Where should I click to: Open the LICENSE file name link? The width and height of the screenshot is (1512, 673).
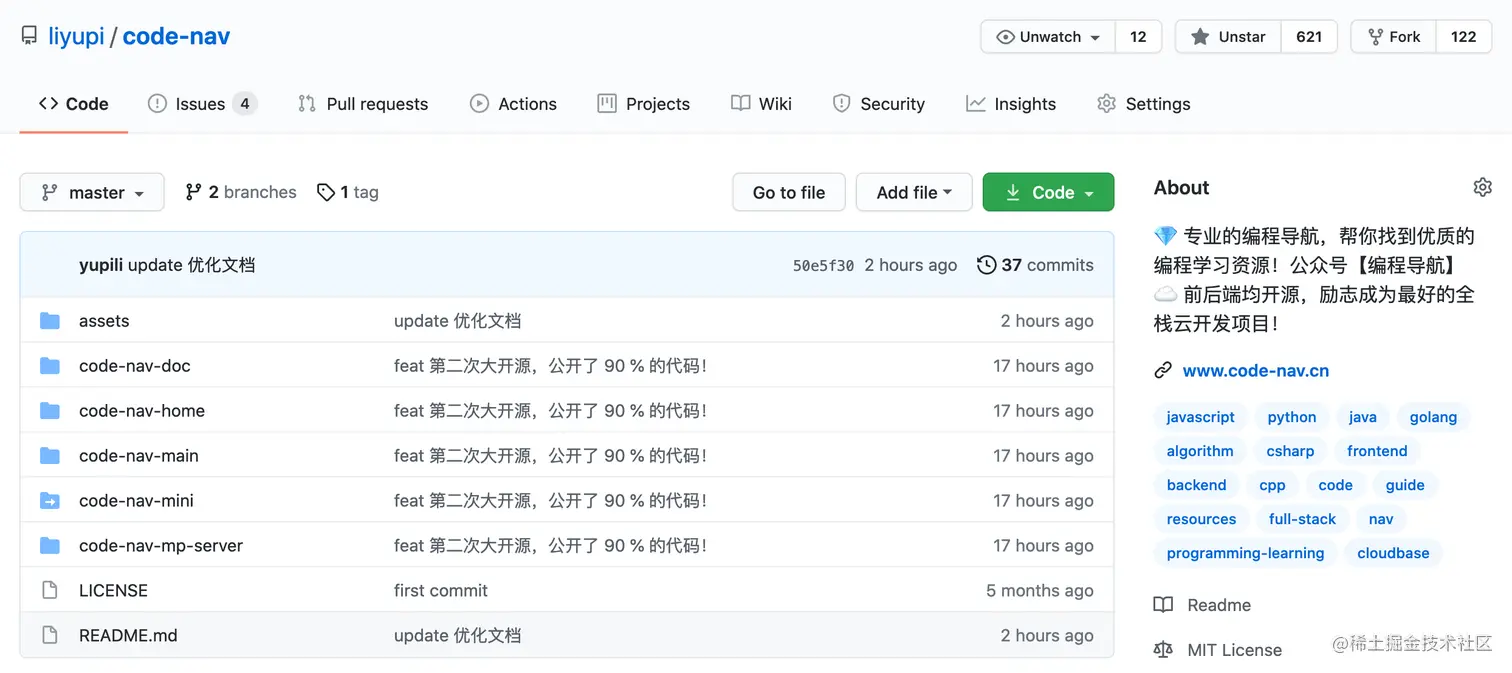click(113, 591)
